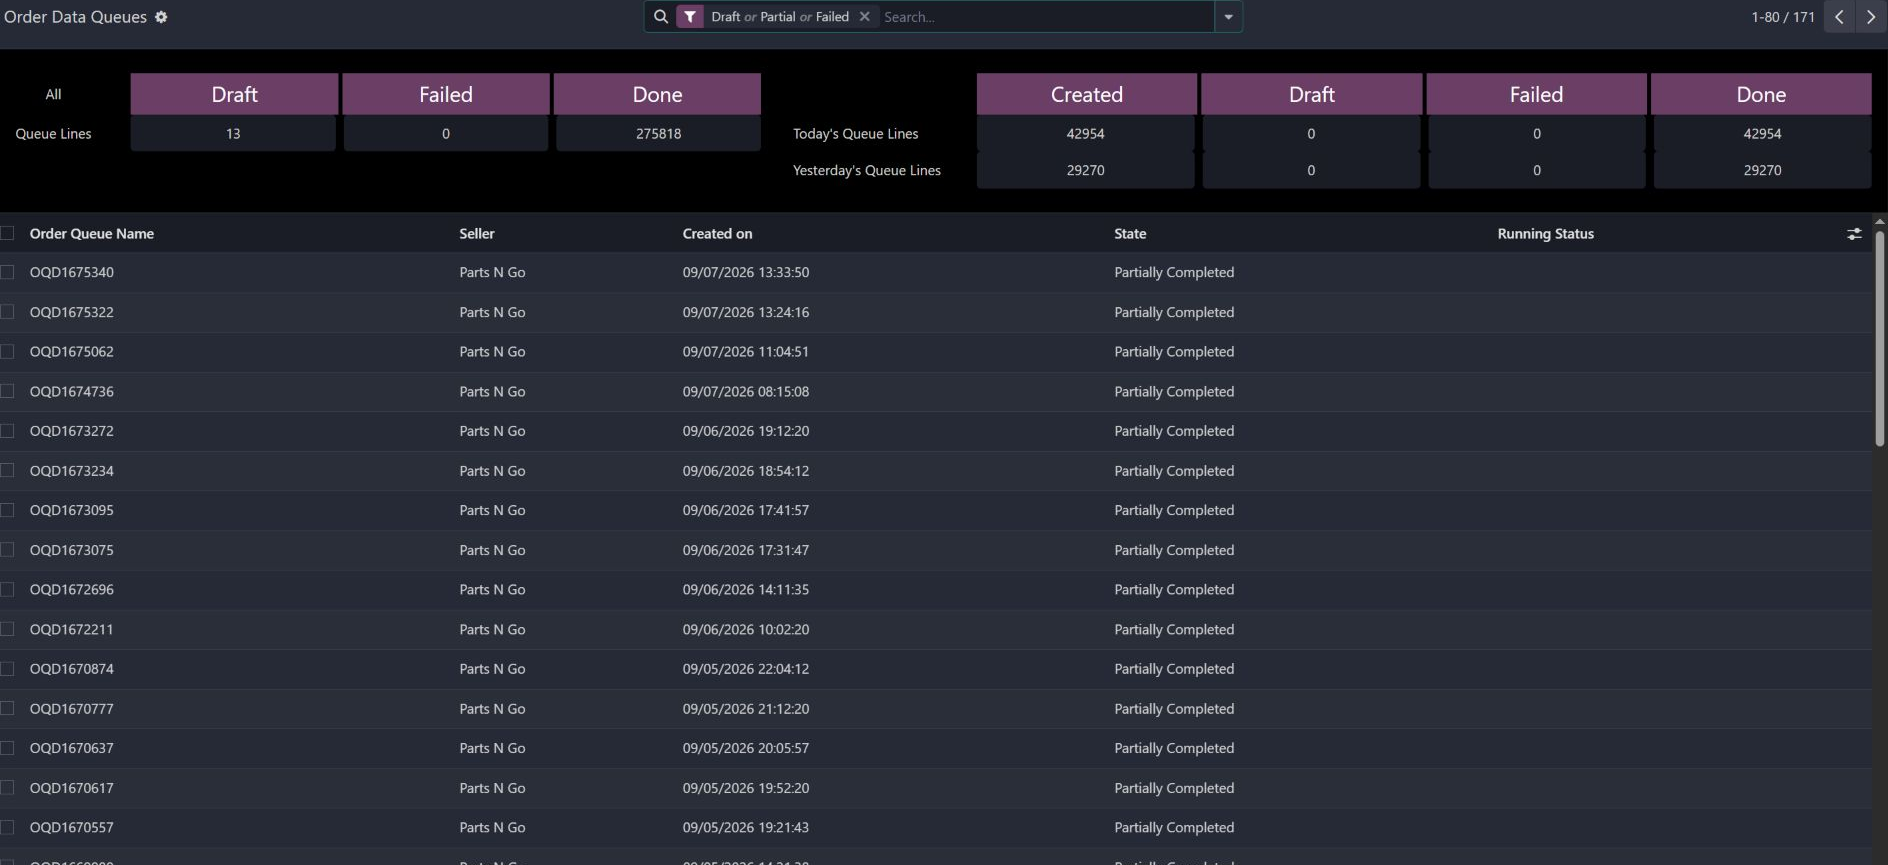Open the optional columns adjust icon
Screen dimensions: 1888x865
point(1854,234)
